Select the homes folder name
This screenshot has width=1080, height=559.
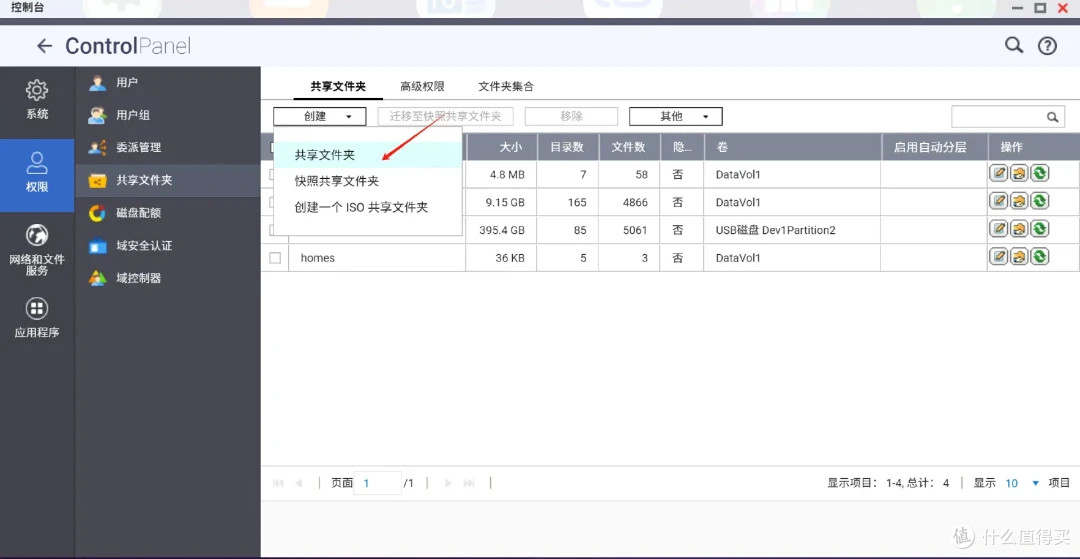coord(318,258)
